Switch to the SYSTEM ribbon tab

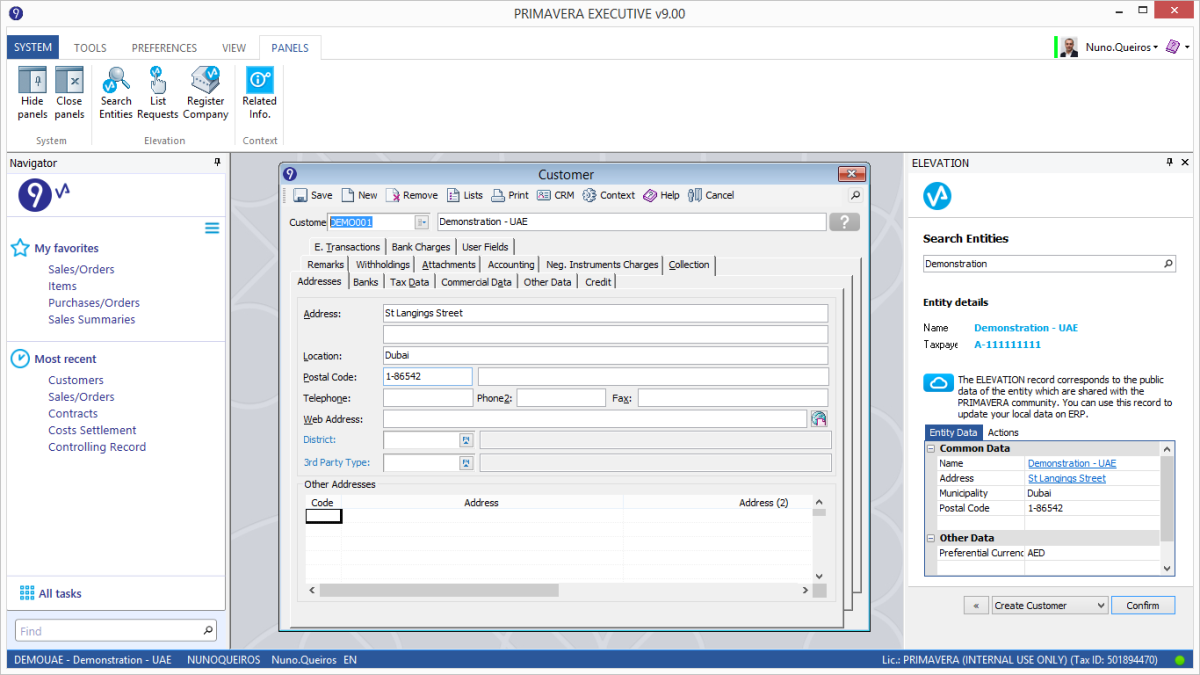click(33, 47)
